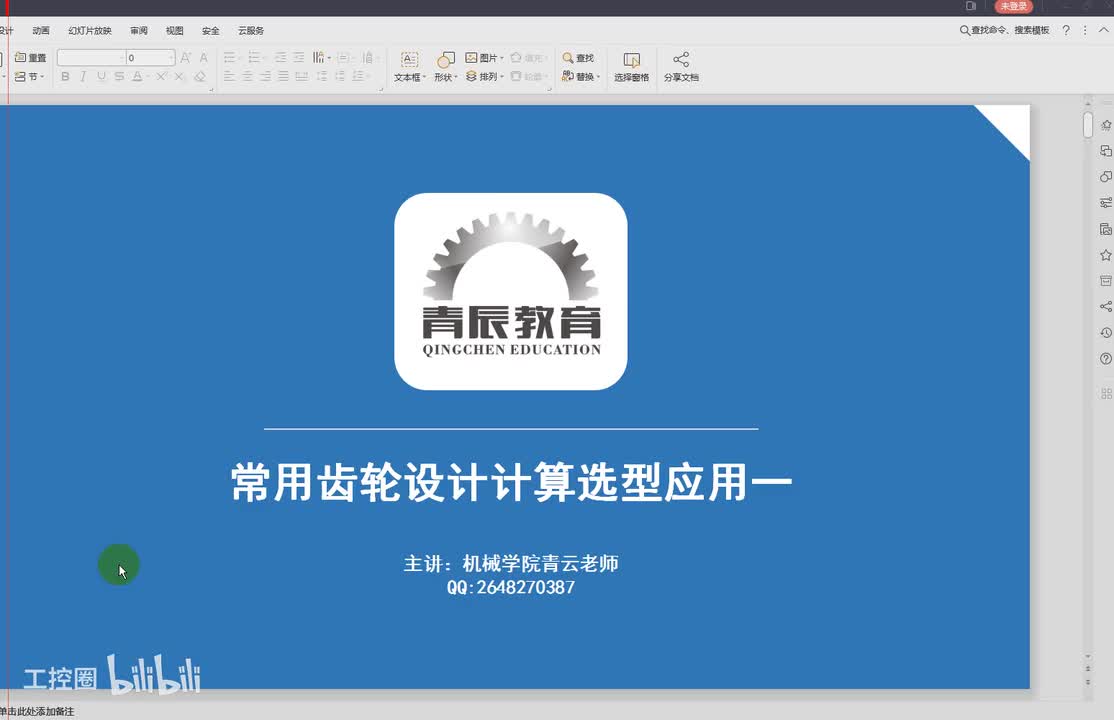
Task: Click the 未登录 (Not Logged In) button
Action: [x=1013, y=6]
